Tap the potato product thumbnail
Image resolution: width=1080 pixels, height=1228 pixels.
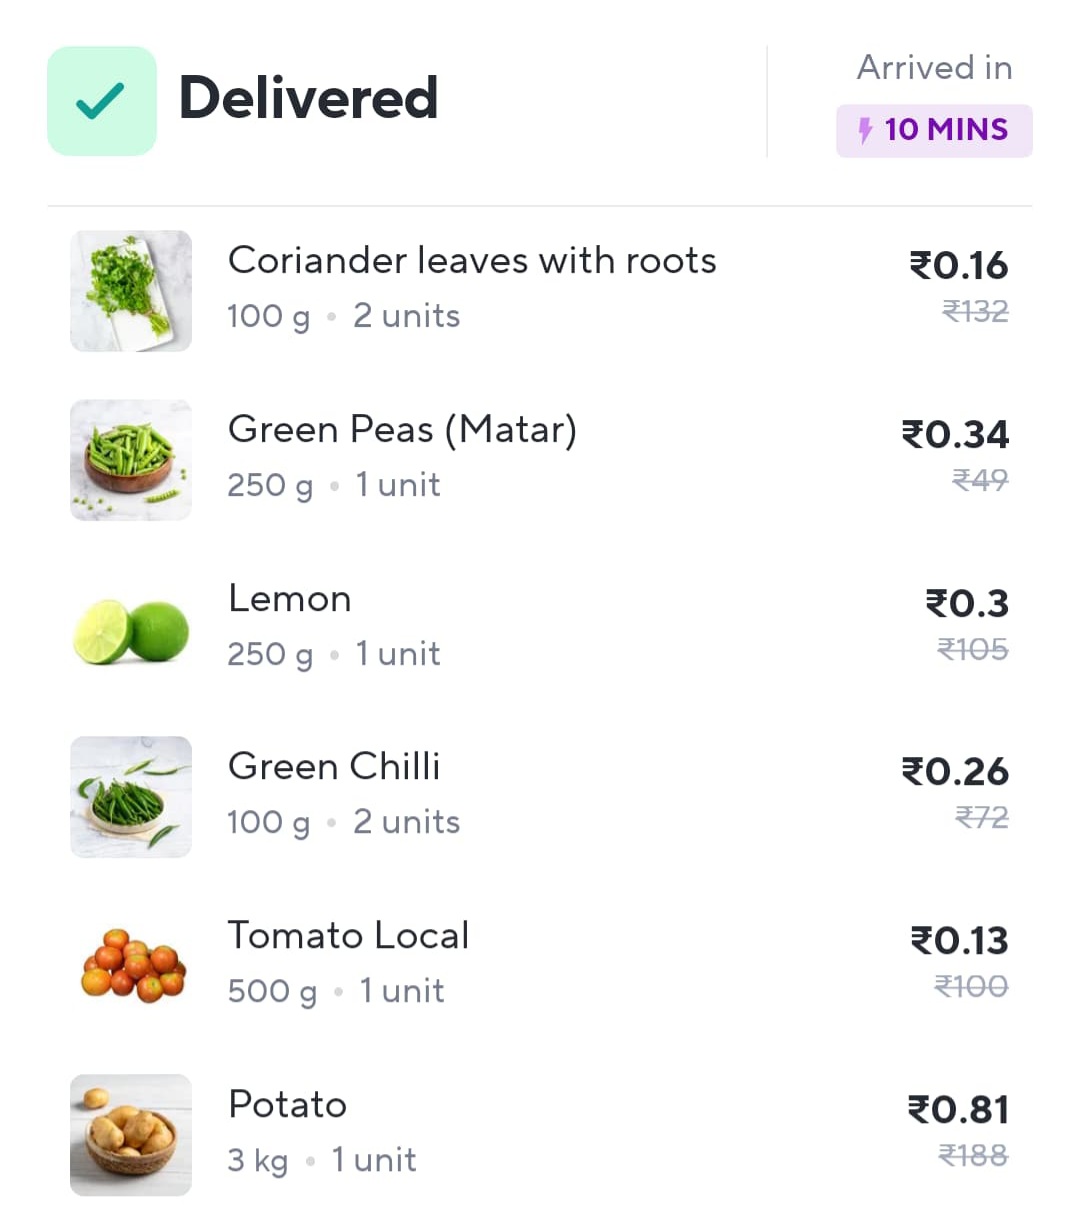pos(130,1135)
